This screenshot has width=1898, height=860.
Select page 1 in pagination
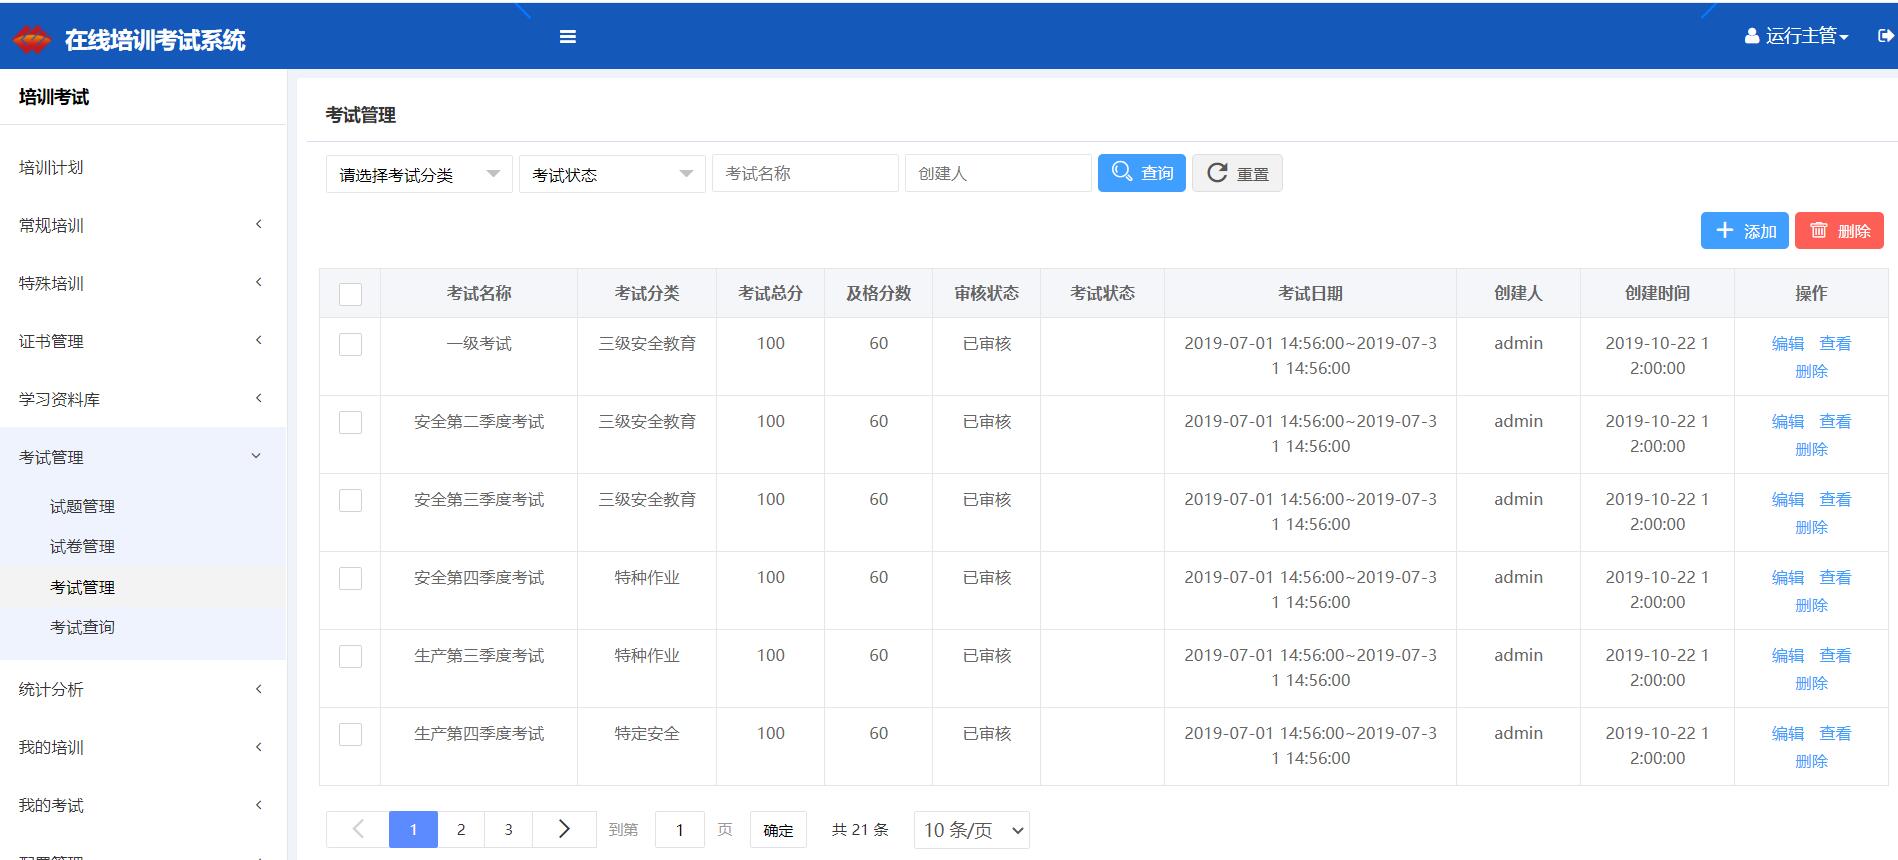click(413, 829)
